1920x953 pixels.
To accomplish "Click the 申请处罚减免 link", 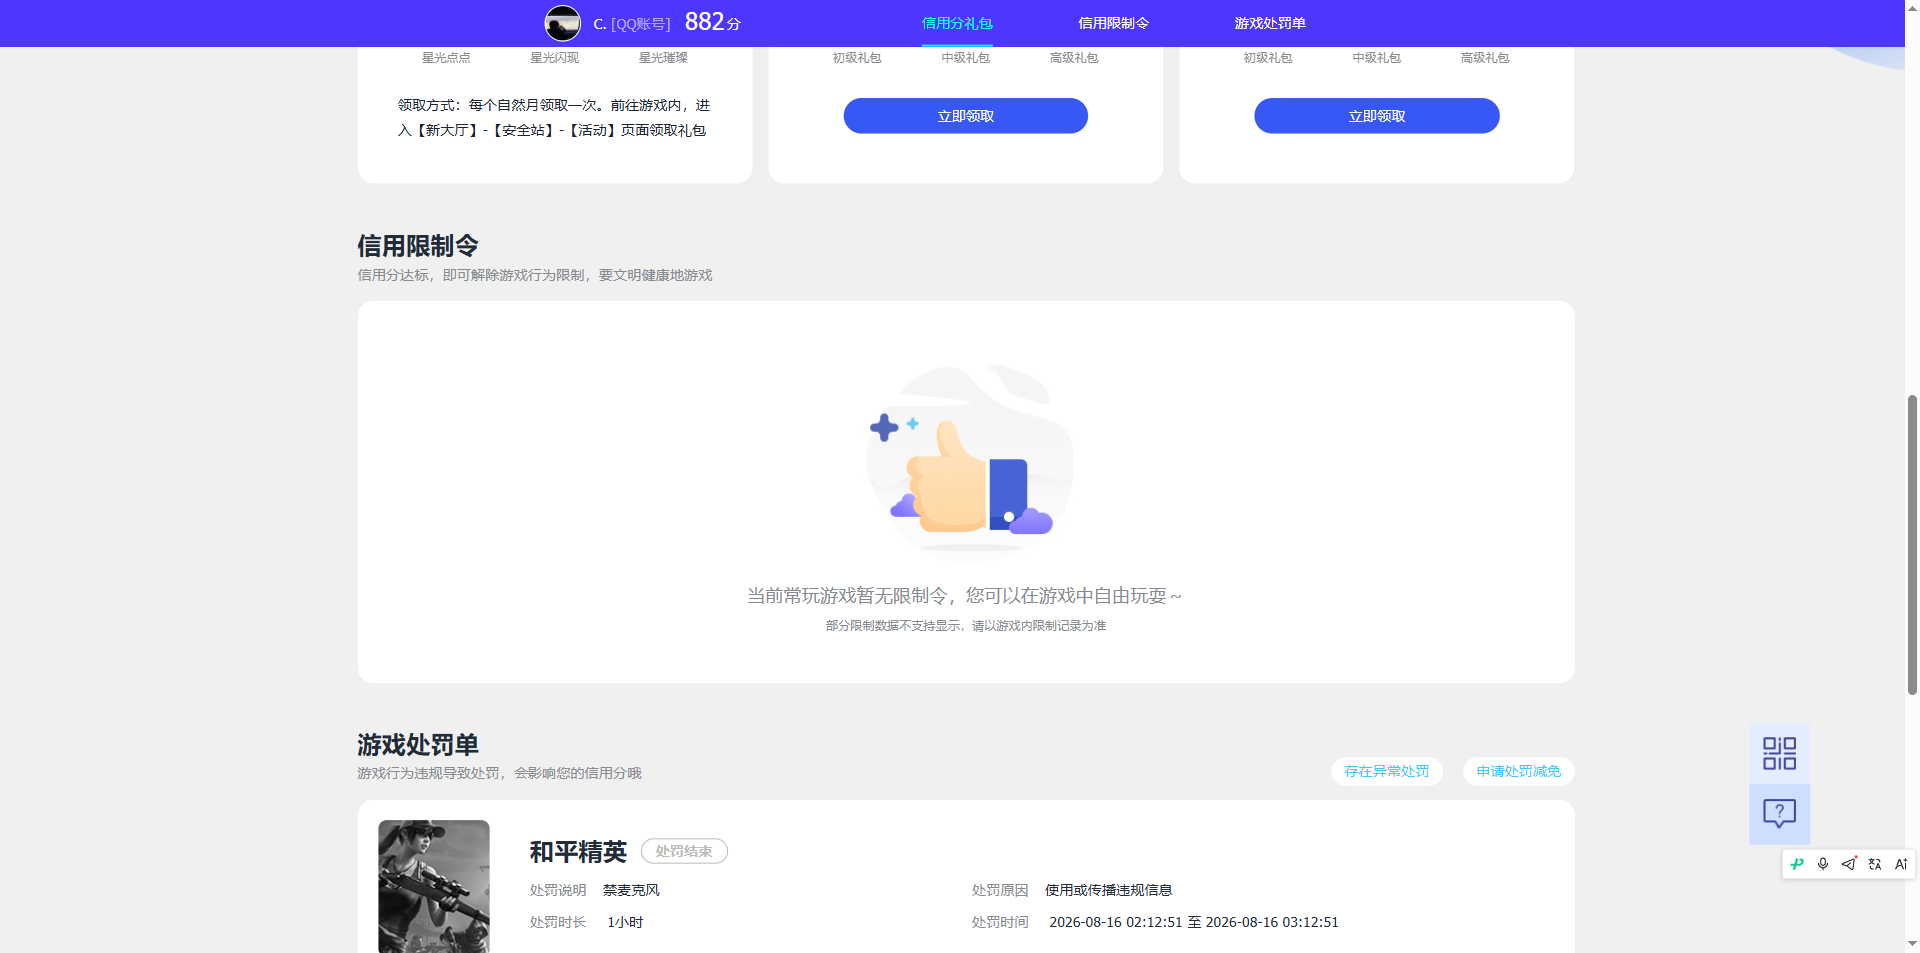I will tap(1519, 771).
